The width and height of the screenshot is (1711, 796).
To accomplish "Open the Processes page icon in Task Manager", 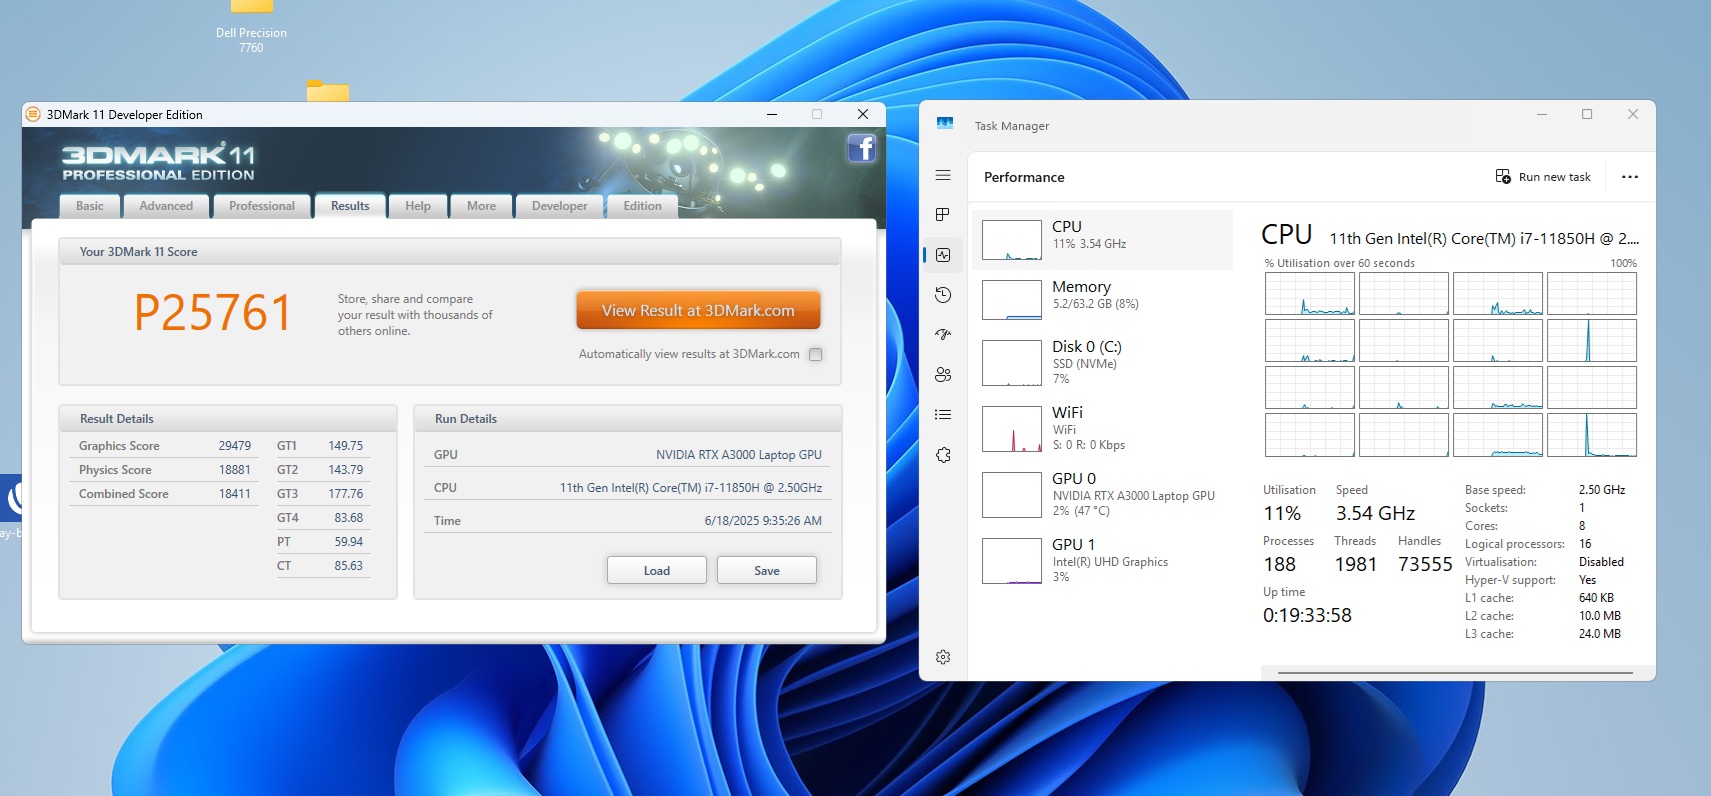I will point(943,215).
